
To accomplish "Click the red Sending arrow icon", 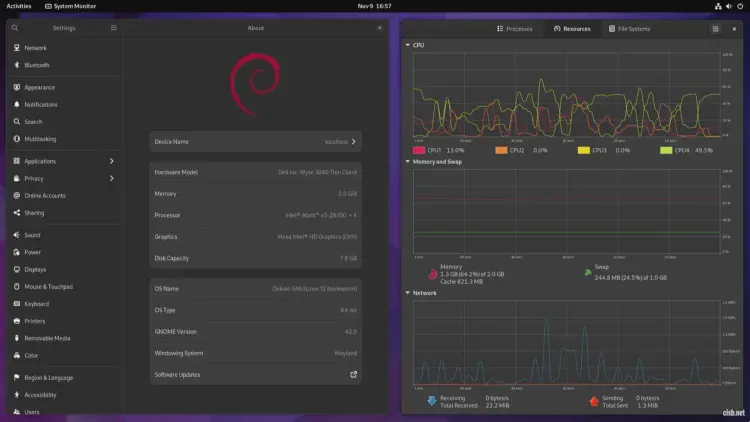I will coord(594,401).
